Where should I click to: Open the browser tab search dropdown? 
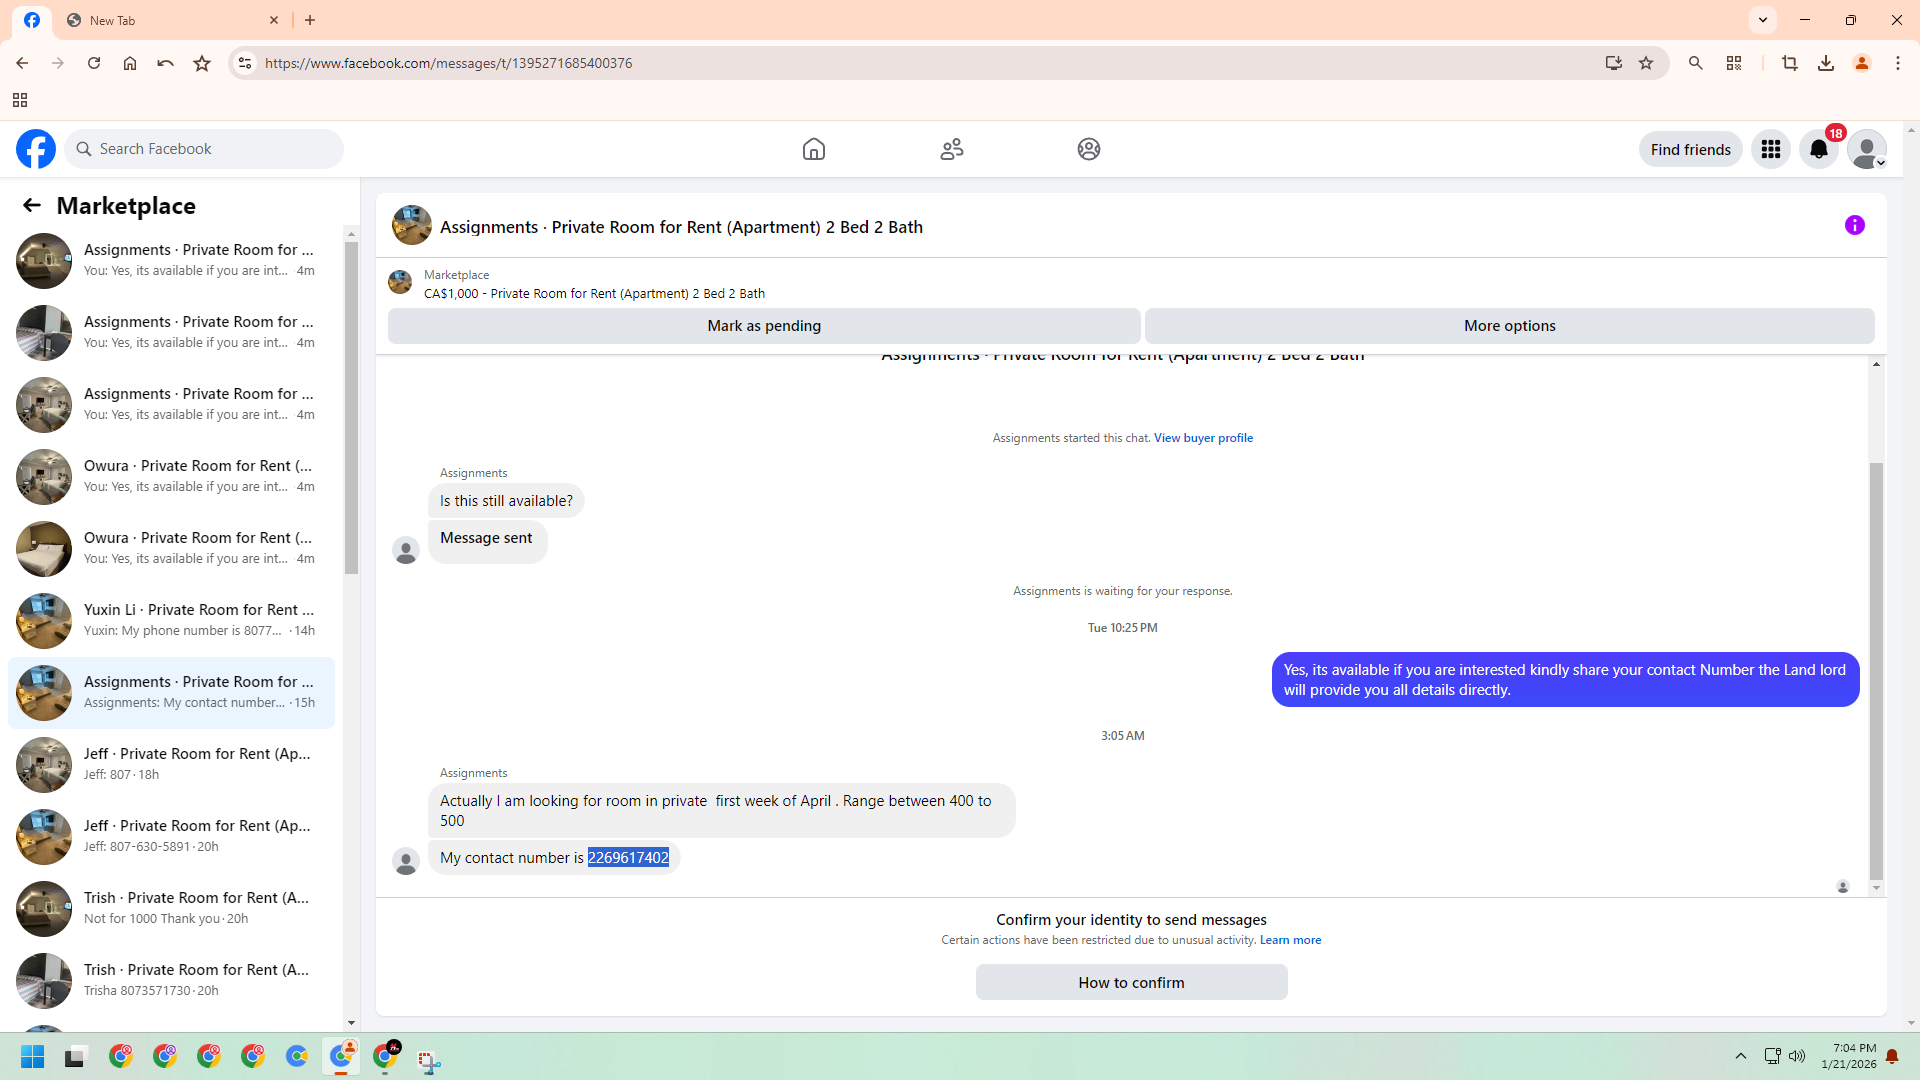pos(1763,20)
